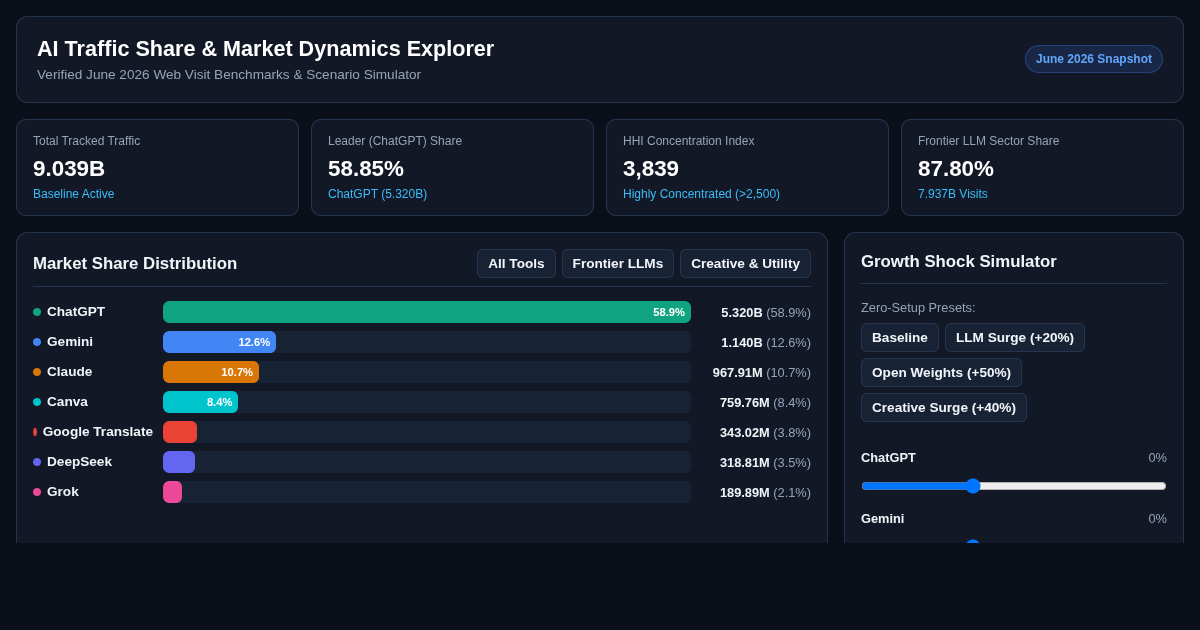
Task: Click the DeepSeek row label
Action: (79, 462)
